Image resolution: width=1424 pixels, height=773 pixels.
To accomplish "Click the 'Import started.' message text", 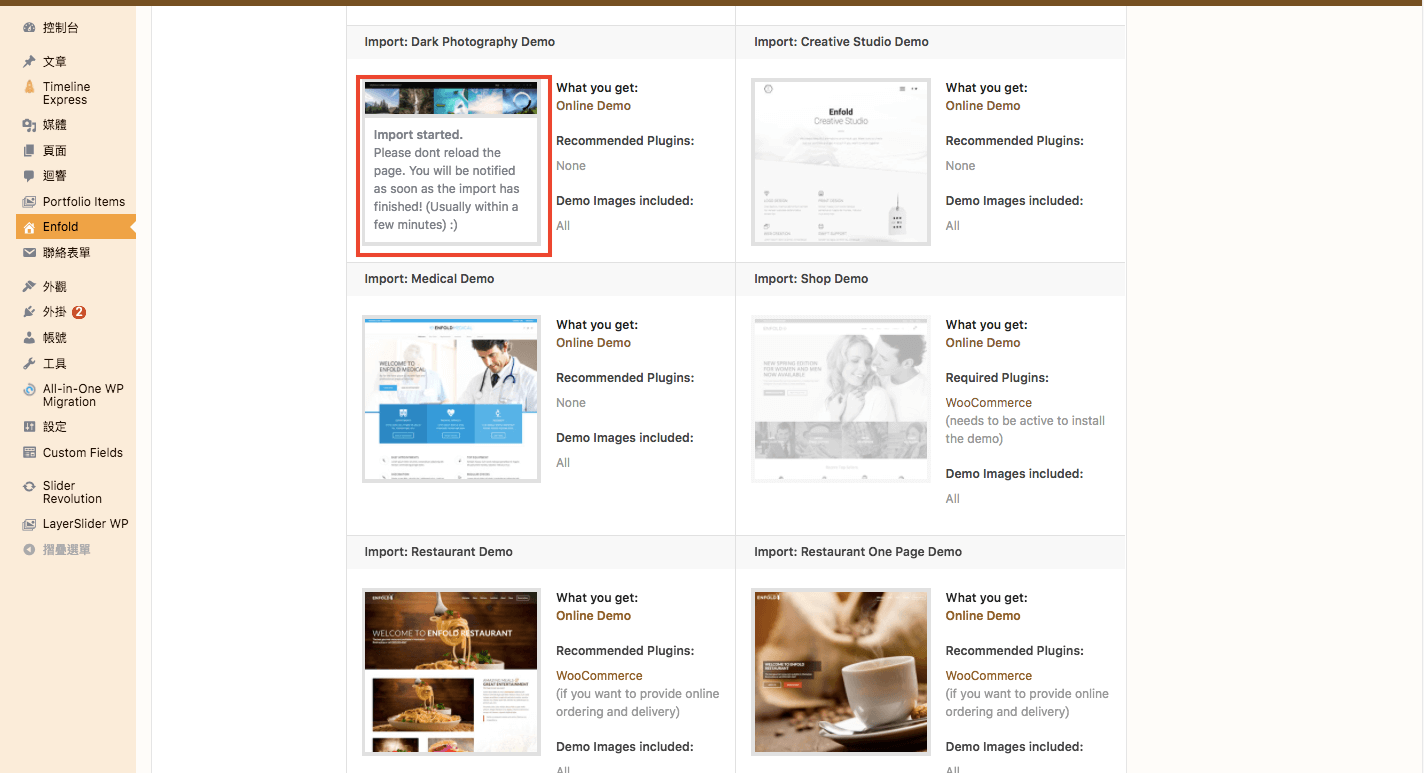I will click(418, 135).
